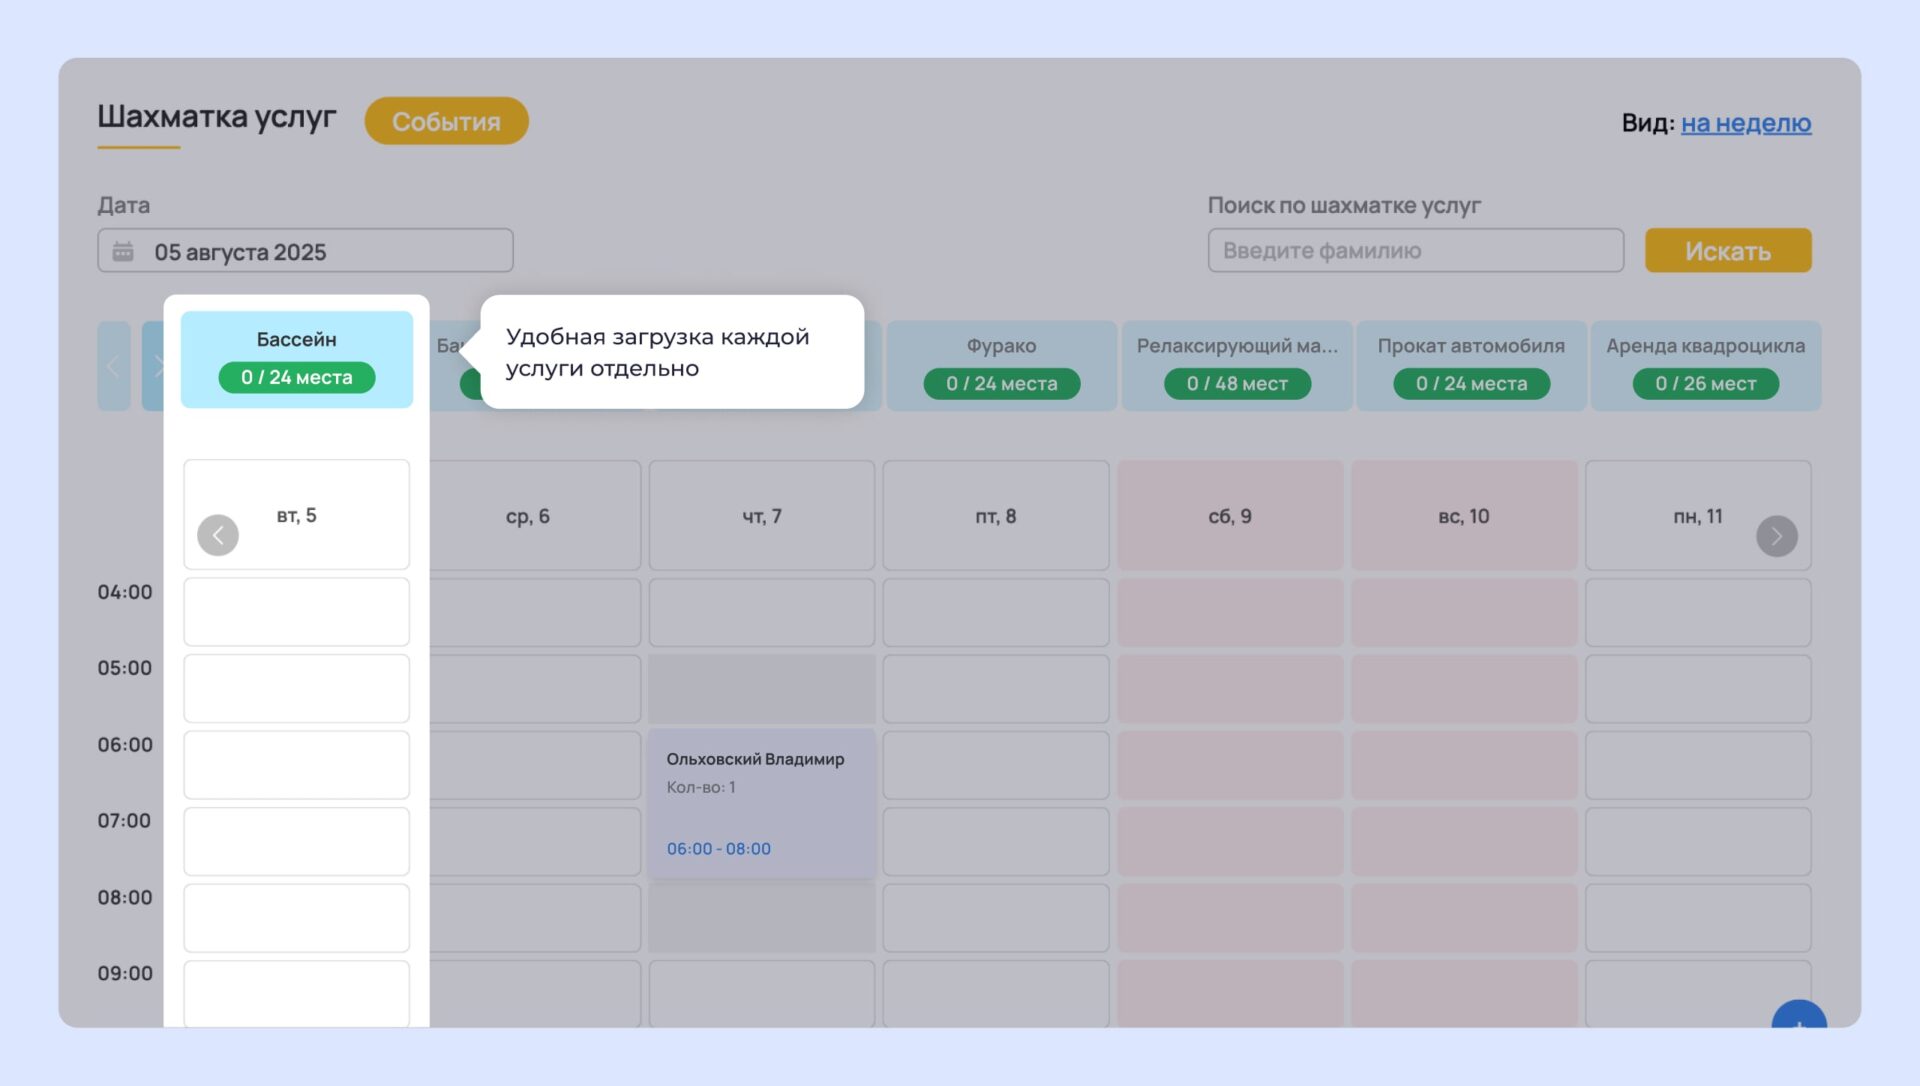Image resolution: width=1920 pixels, height=1086 pixels.
Task: Click the 0 / 48 мест badge
Action: coord(1236,384)
